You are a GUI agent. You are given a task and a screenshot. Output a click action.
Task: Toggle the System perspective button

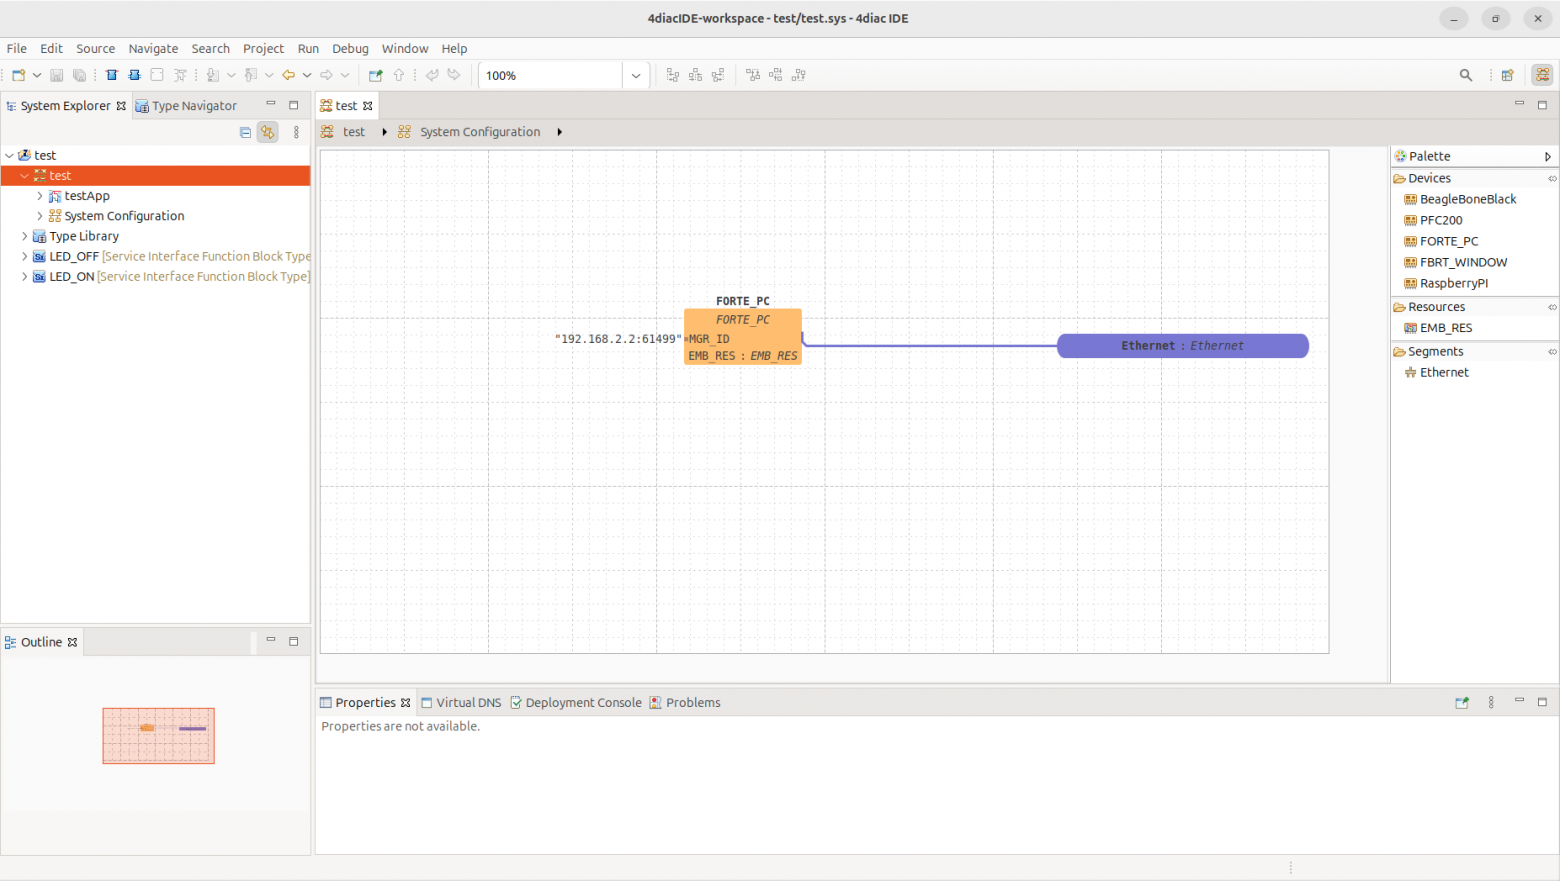coord(1543,75)
